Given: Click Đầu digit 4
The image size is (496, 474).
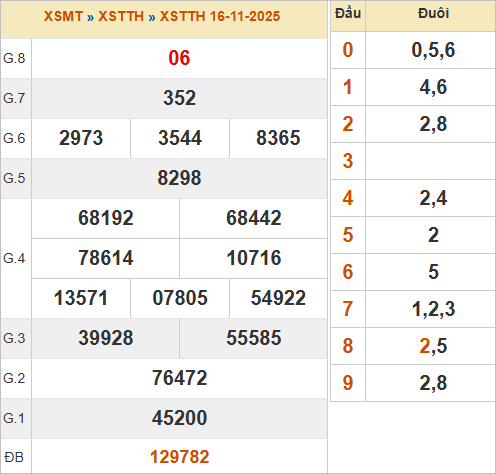Looking at the screenshot, I should (348, 198).
